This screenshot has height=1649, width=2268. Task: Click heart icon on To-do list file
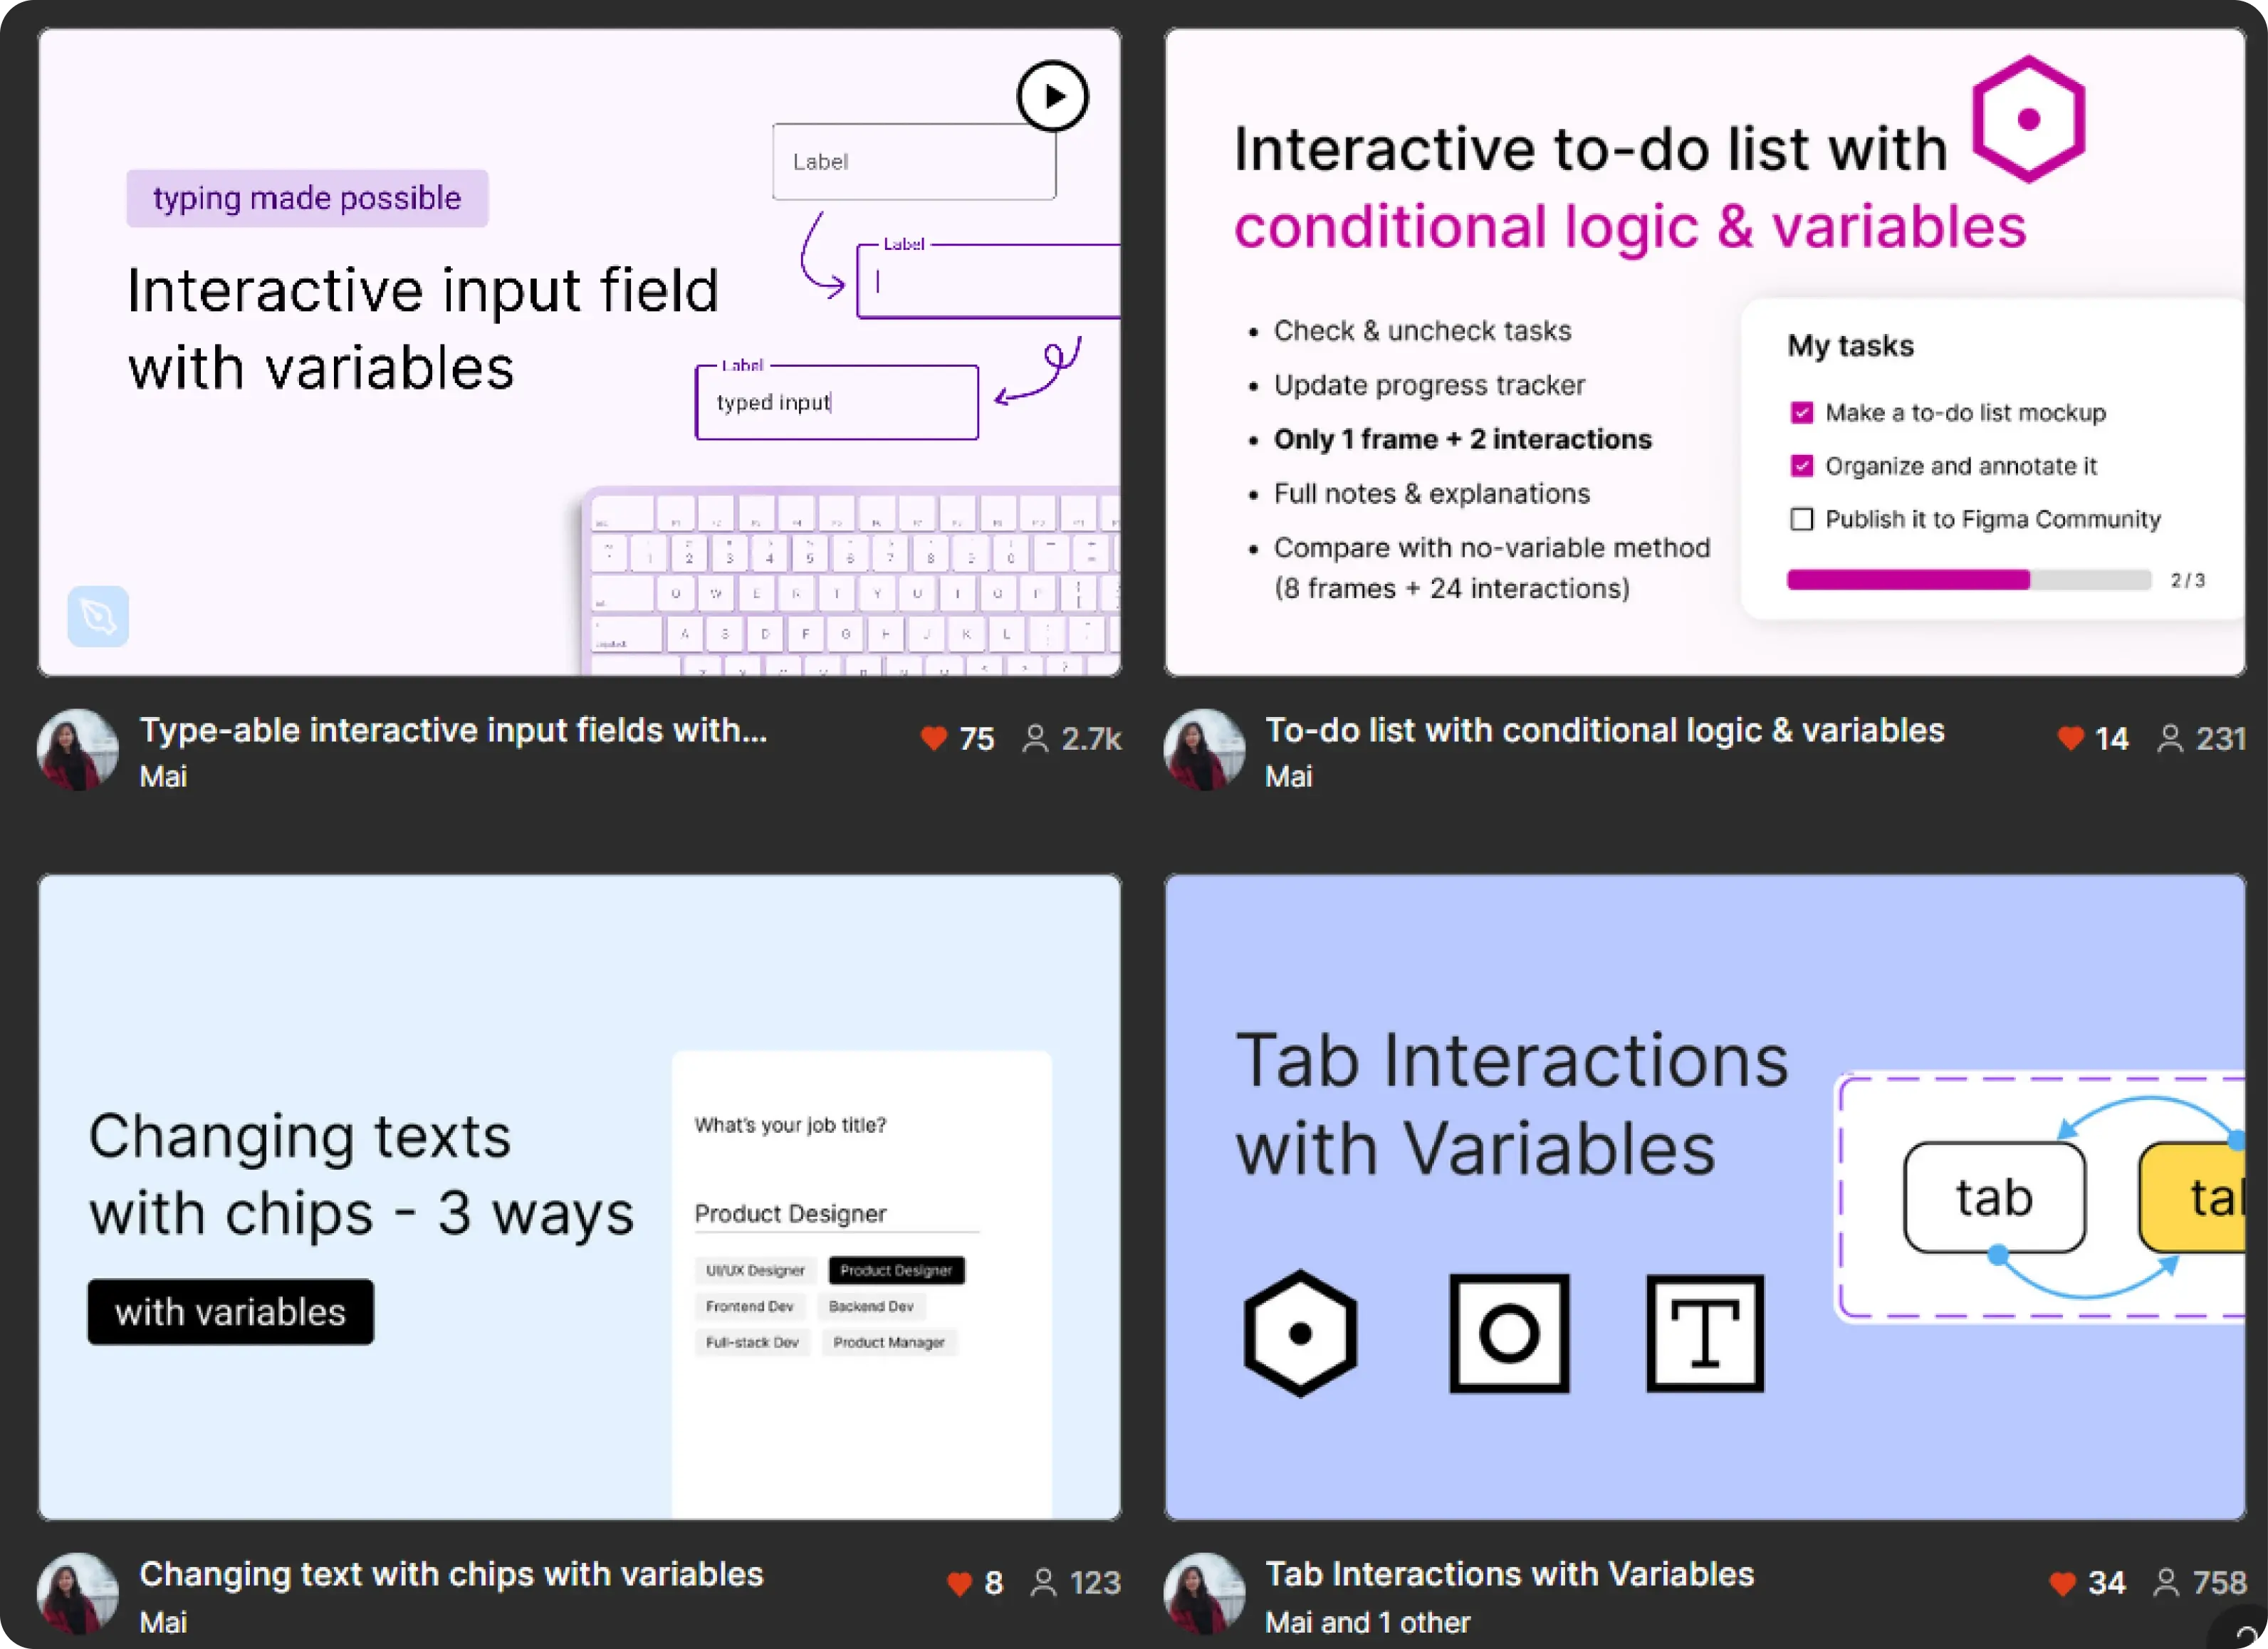click(2070, 739)
